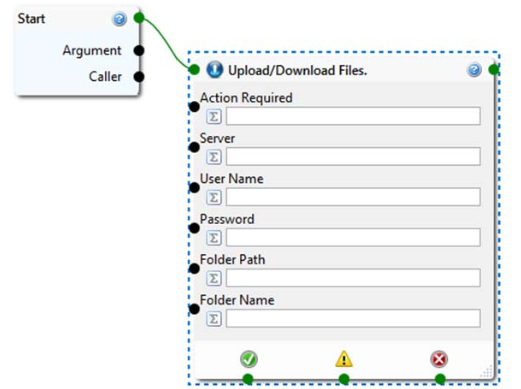Open expression editor sigma for Action Required
Viewport: 521px width, 389px height.
pyautogui.click(x=214, y=116)
